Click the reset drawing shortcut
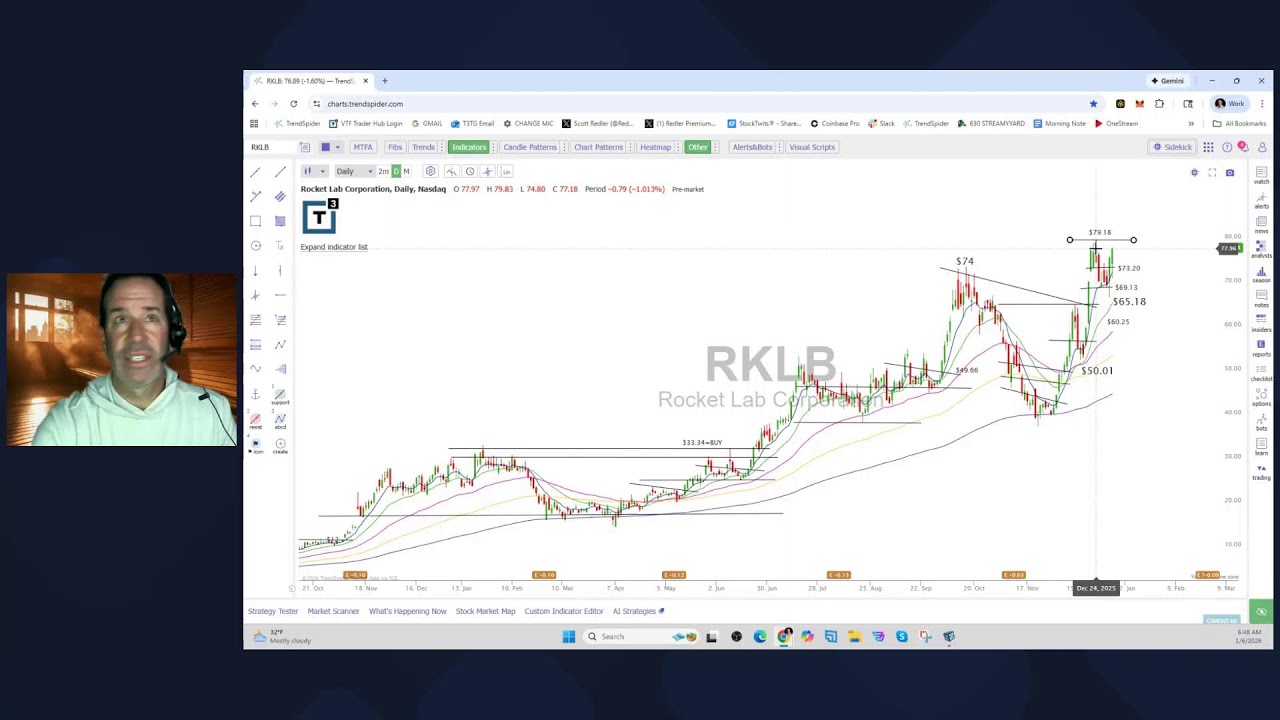The height and width of the screenshot is (720, 1280). click(x=255, y=421)
